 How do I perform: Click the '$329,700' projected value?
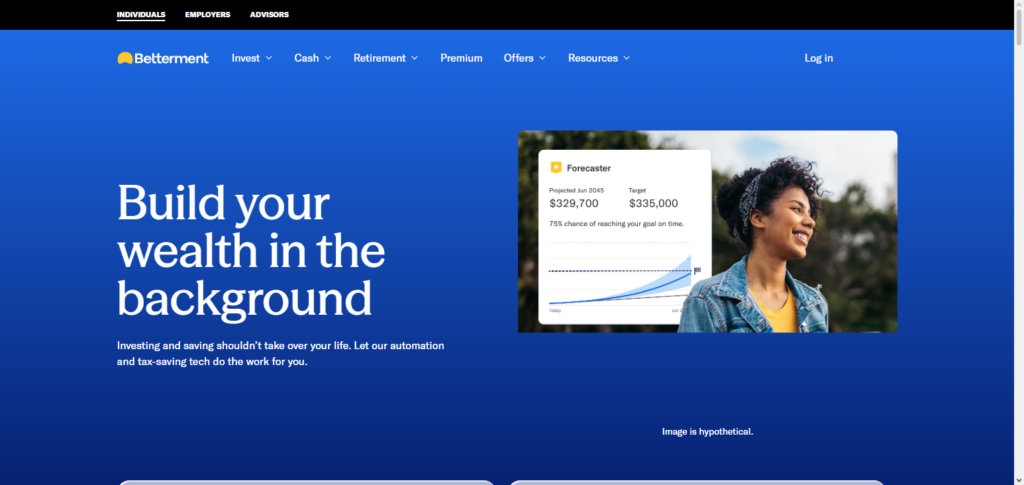point(573,204)
